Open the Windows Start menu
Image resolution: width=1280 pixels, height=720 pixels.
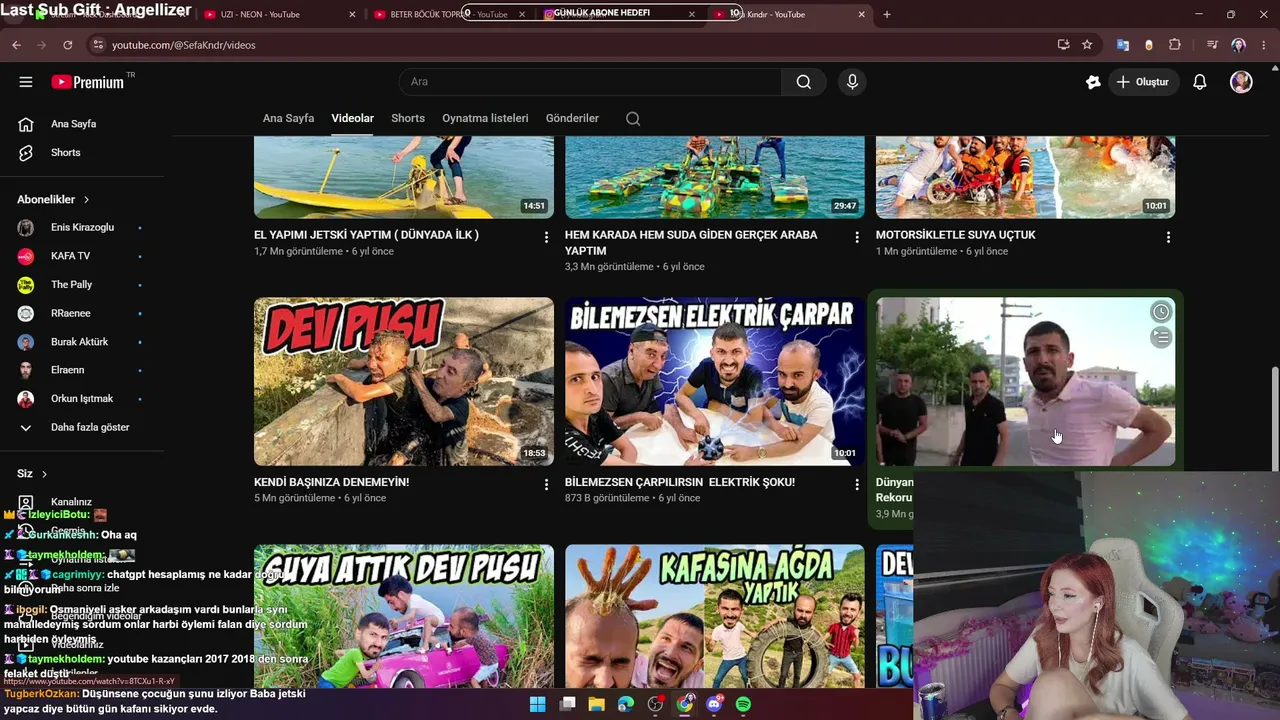(537, 704)
